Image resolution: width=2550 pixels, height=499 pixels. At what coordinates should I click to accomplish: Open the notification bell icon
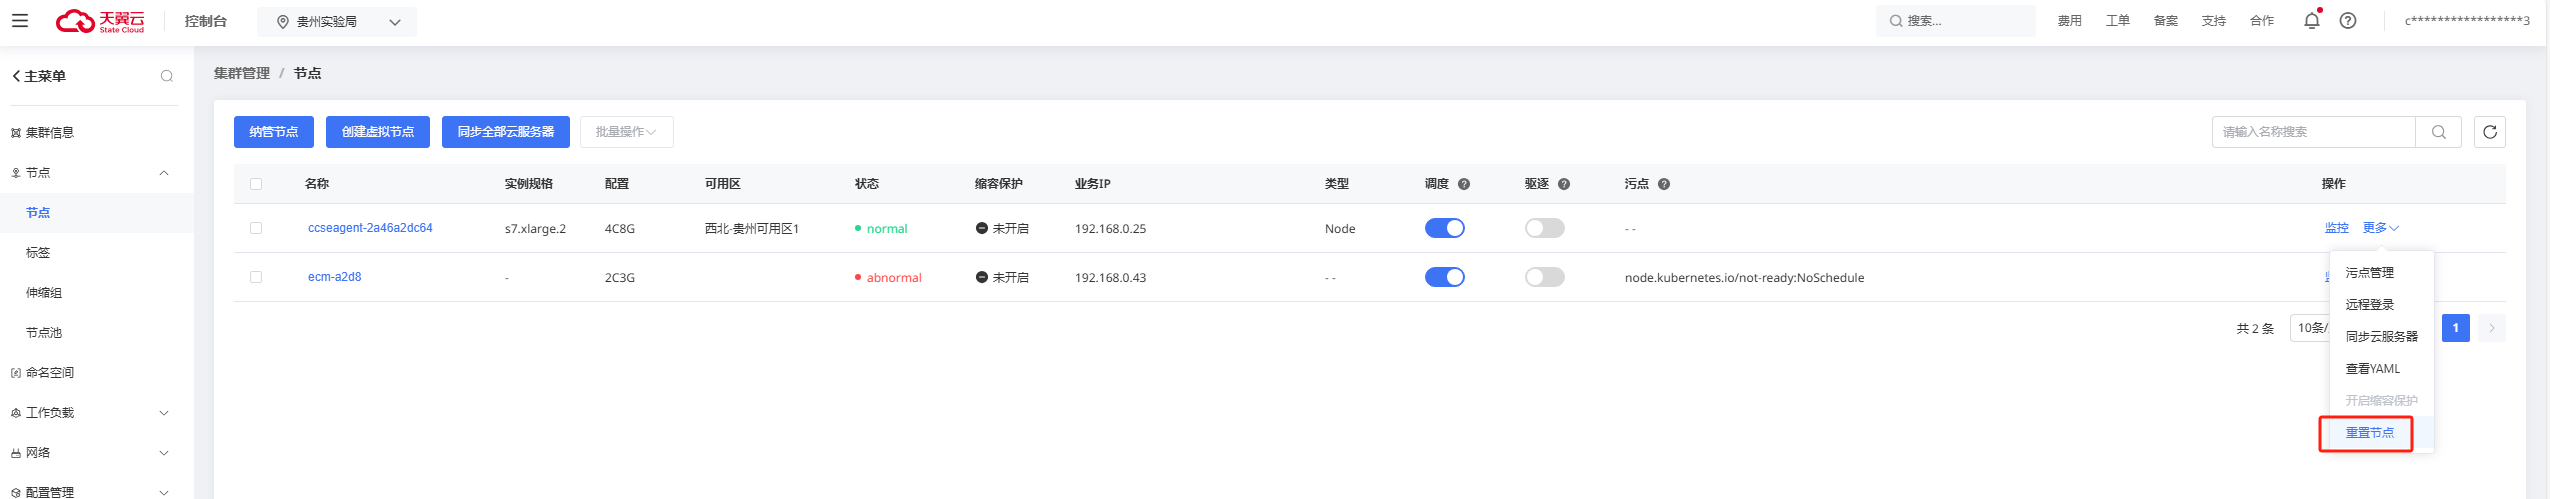(x=2312, y=20)
